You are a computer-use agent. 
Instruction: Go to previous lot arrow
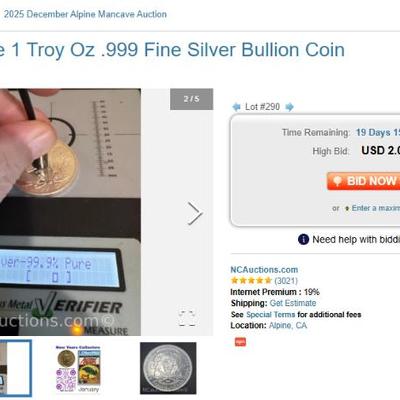point(236,107)
